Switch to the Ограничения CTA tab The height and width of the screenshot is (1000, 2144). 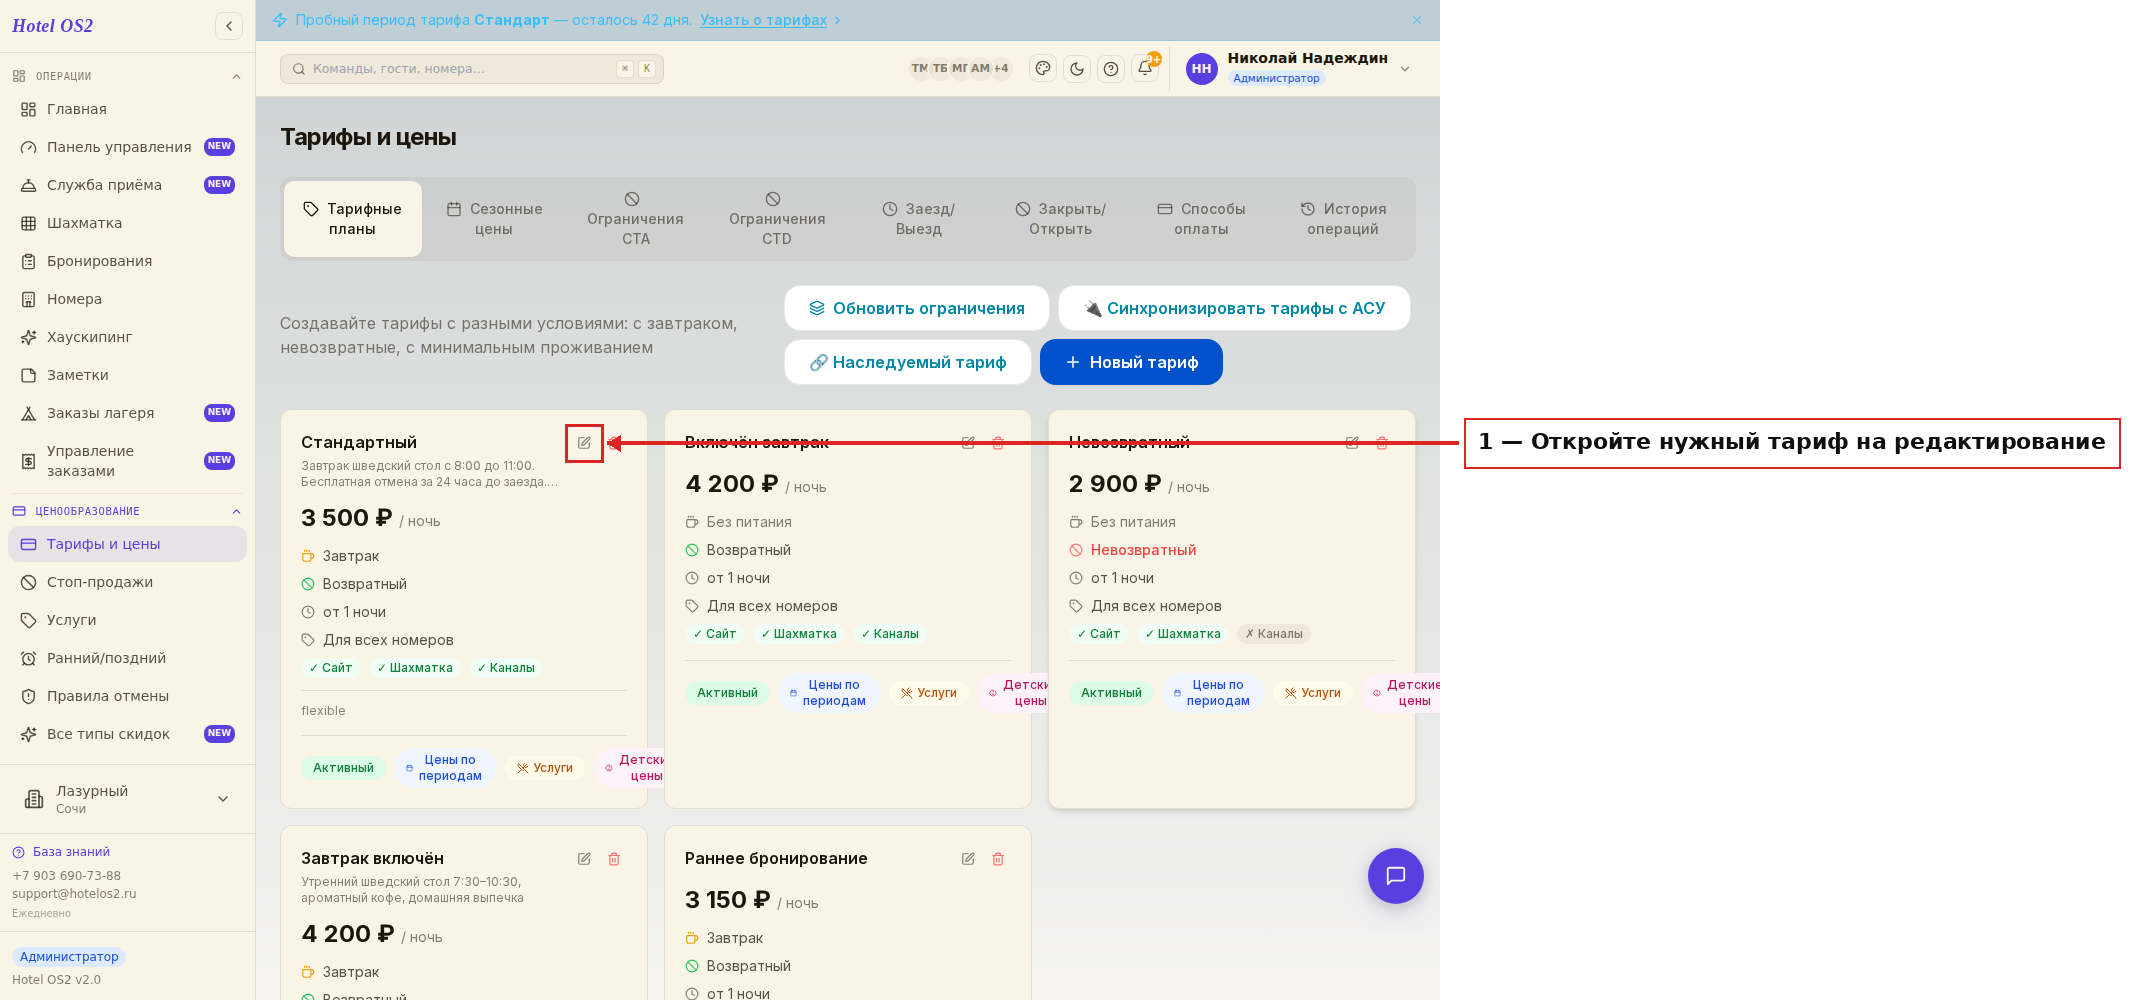coord(635,219)
